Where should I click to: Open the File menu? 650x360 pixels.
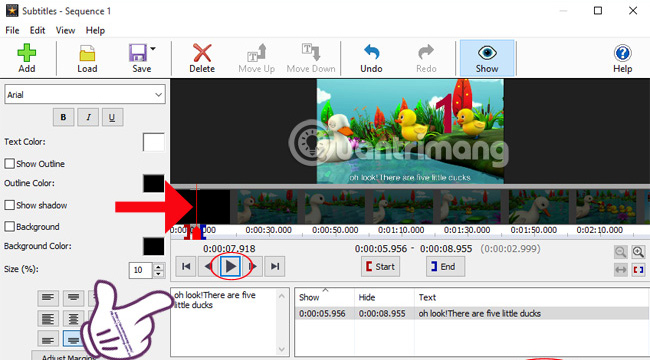pos(12,30)
